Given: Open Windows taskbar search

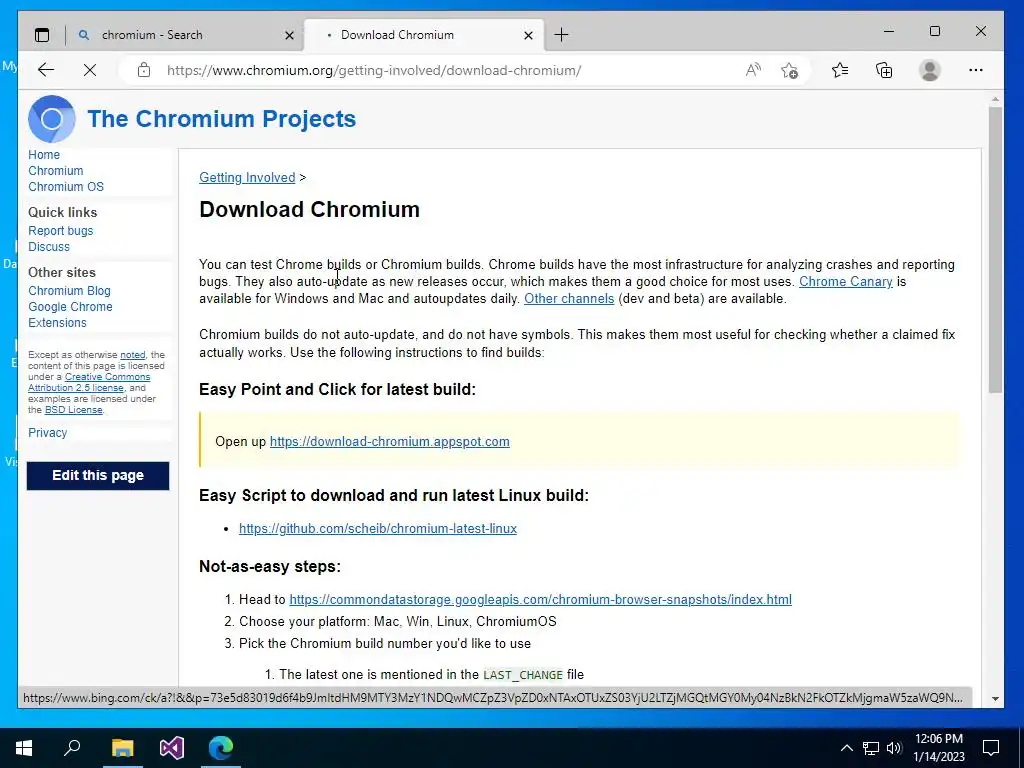Looking at the screenshot, I should pos(72,747).
